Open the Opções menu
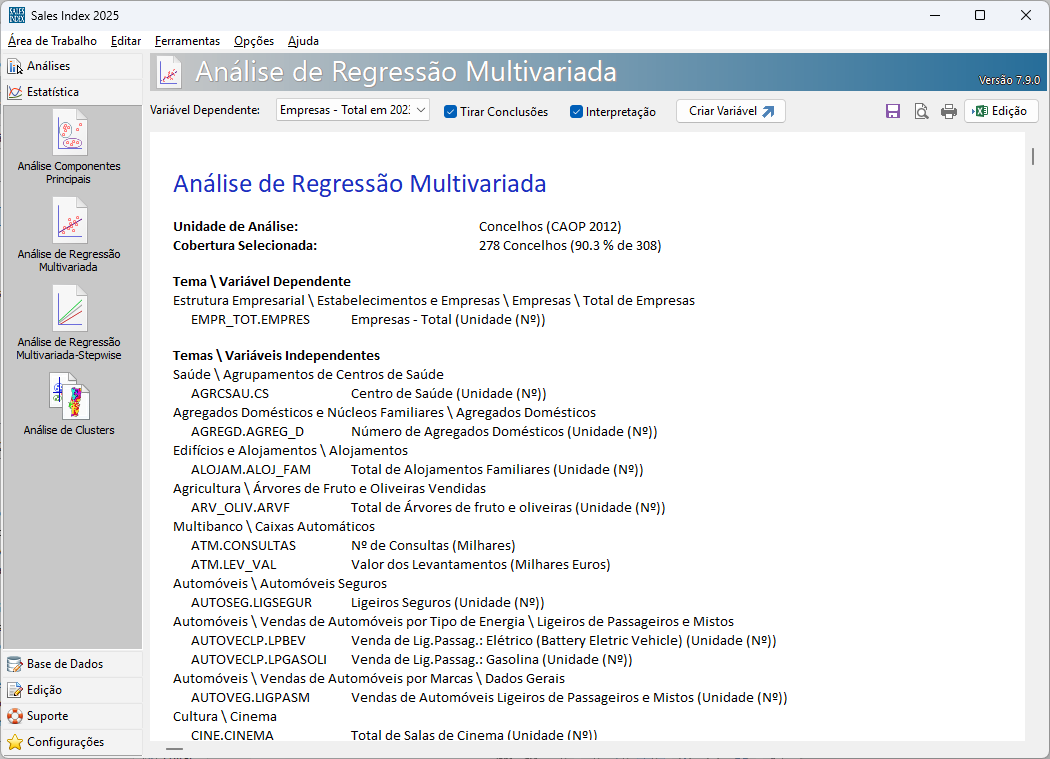The image size is (1050, 759). point(254,41)
